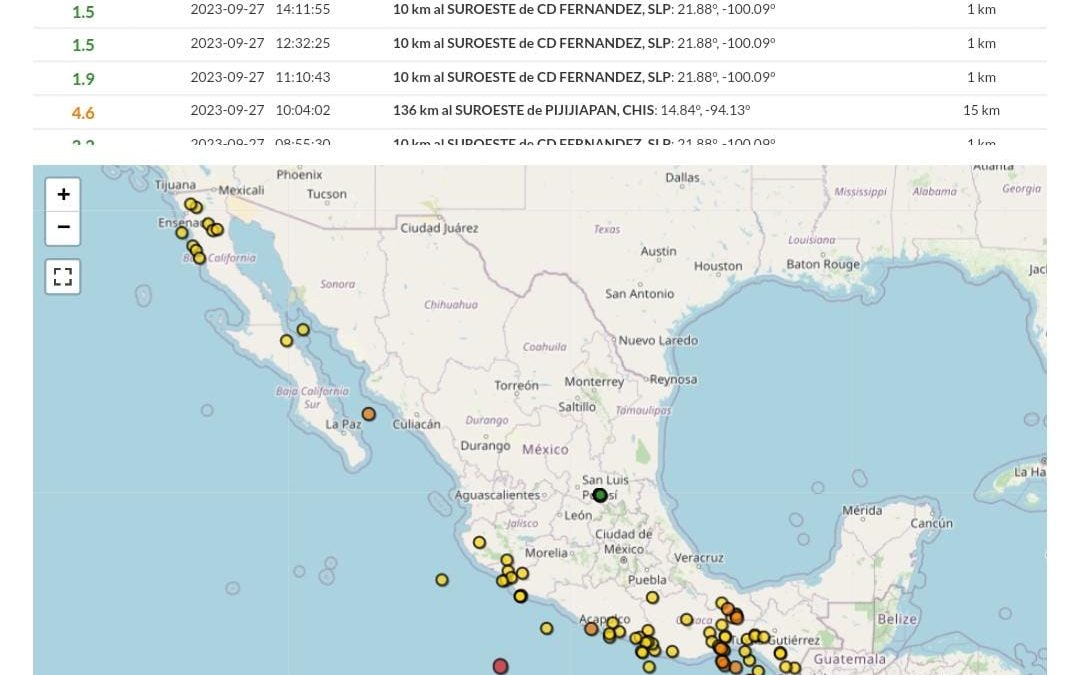Image resolution: width=1080 pixels, height=675 pixels.
Task: Click the Phoenix label on the map
Action: [299, 175]
